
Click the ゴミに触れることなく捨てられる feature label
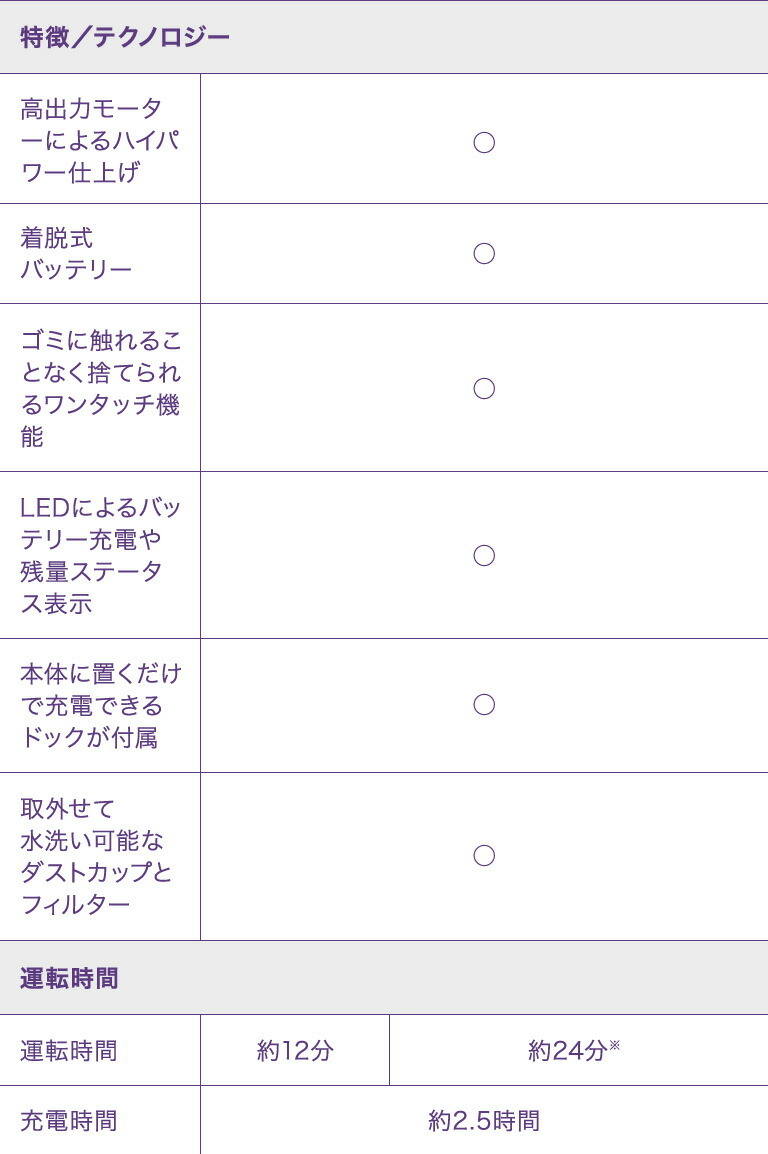[x=100, y=388]
